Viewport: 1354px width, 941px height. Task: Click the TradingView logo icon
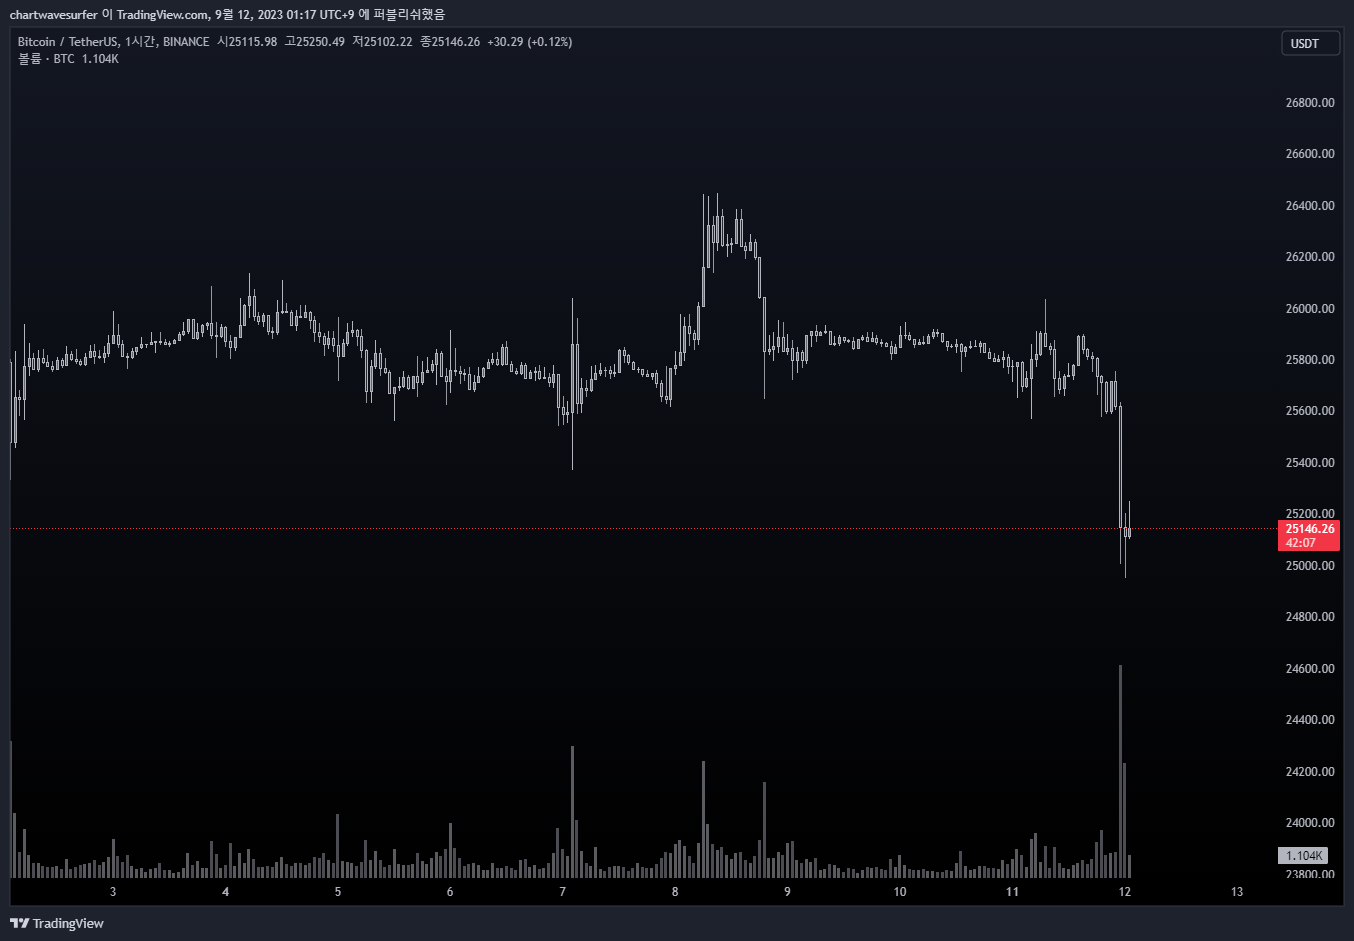tap(19, 923)
